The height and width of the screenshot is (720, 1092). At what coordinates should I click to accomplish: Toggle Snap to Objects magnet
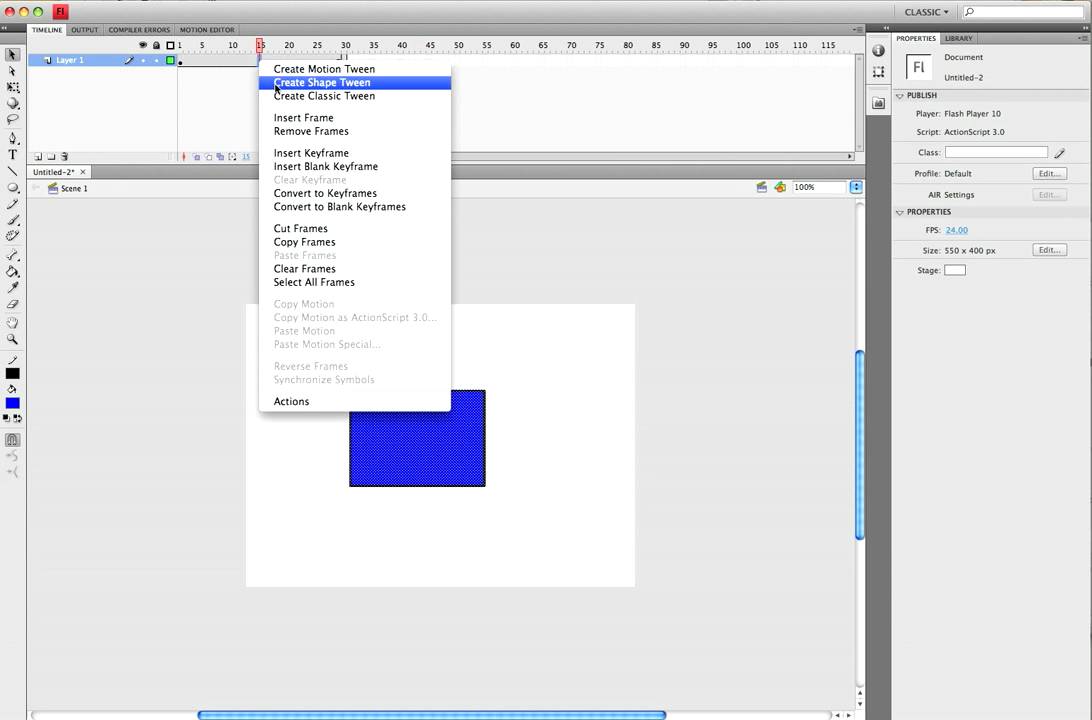click(13, 439)
